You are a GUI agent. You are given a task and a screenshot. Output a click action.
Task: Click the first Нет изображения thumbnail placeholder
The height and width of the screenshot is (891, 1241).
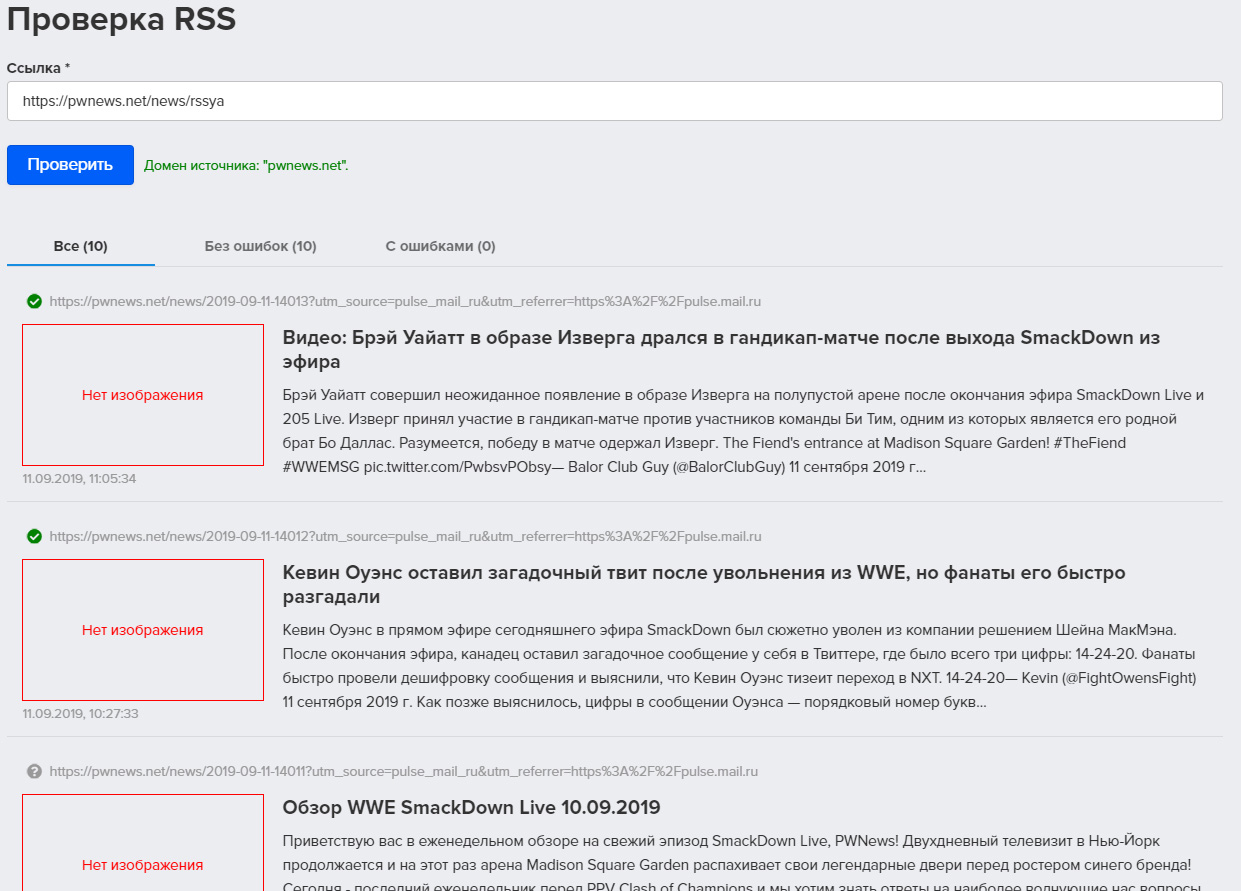click(143, 395)
